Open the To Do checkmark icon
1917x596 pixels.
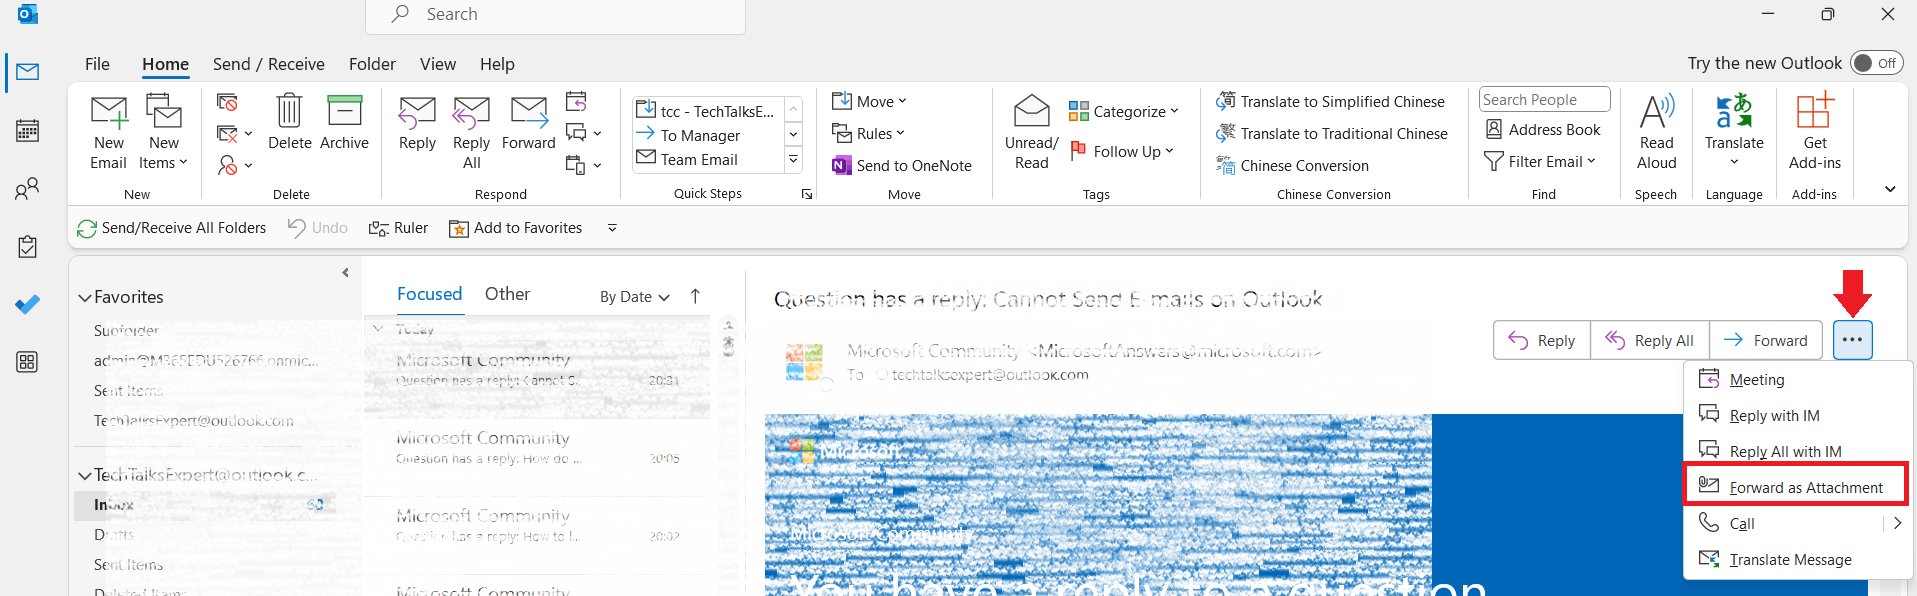tap(28, 304)
